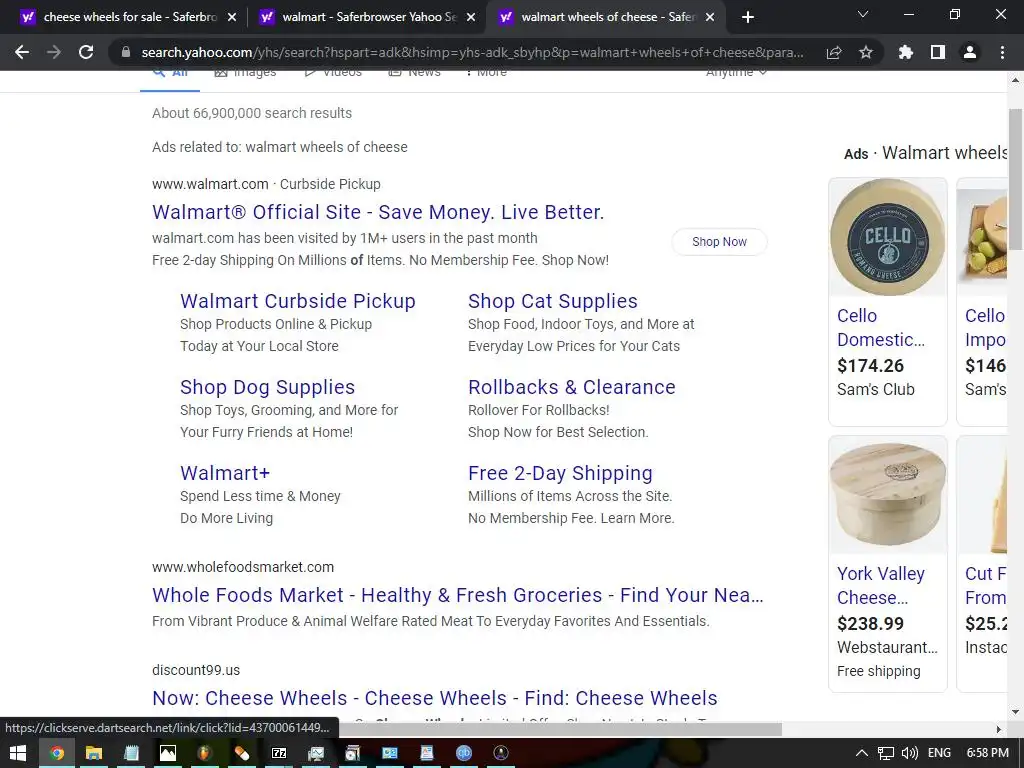This screenshot has height=768, width=1024.
Task: Open the pill-shaped taskbar app icon
Action: click(x=242, y=753)
